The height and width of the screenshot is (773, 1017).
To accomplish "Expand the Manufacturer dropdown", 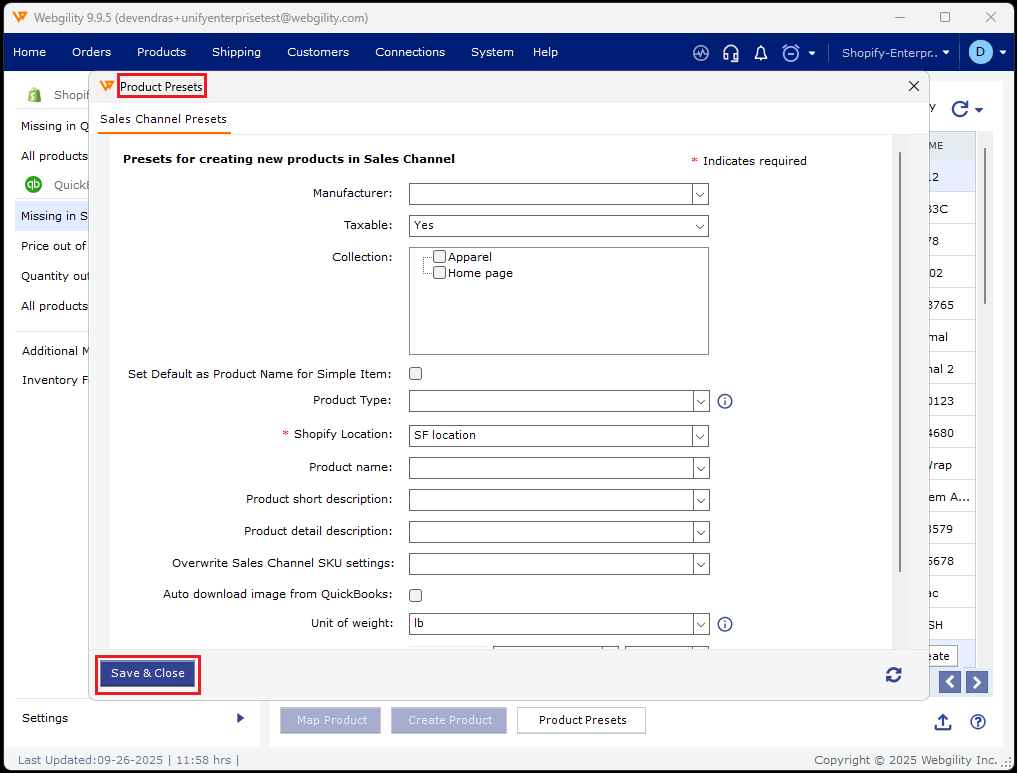I will [x=700, y=194].
